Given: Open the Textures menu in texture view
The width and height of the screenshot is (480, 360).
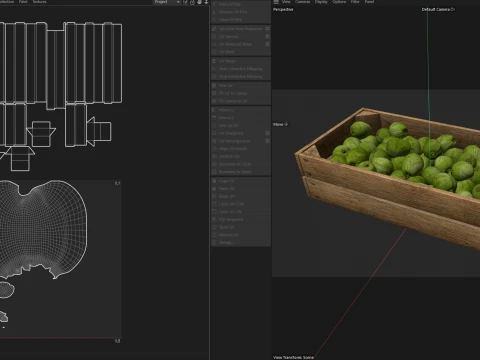Looking at the screenshot, I should [x=40, y=2].
